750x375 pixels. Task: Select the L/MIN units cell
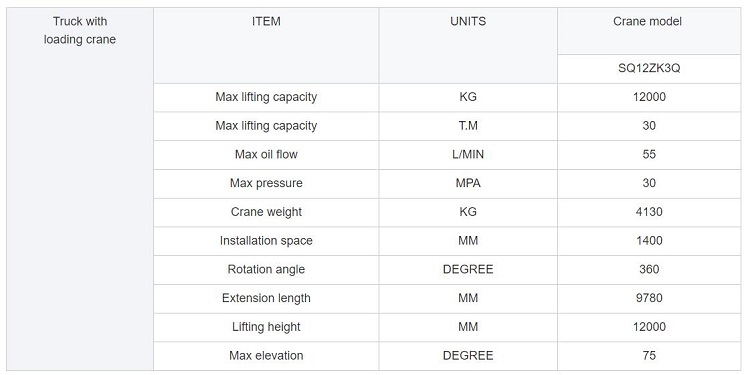[468, 155]
